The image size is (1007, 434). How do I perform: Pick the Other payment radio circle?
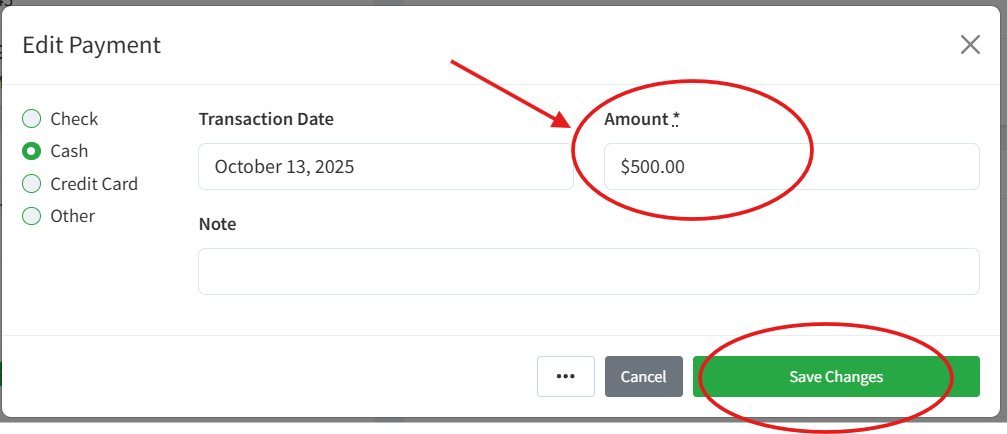tap(32, 216)
